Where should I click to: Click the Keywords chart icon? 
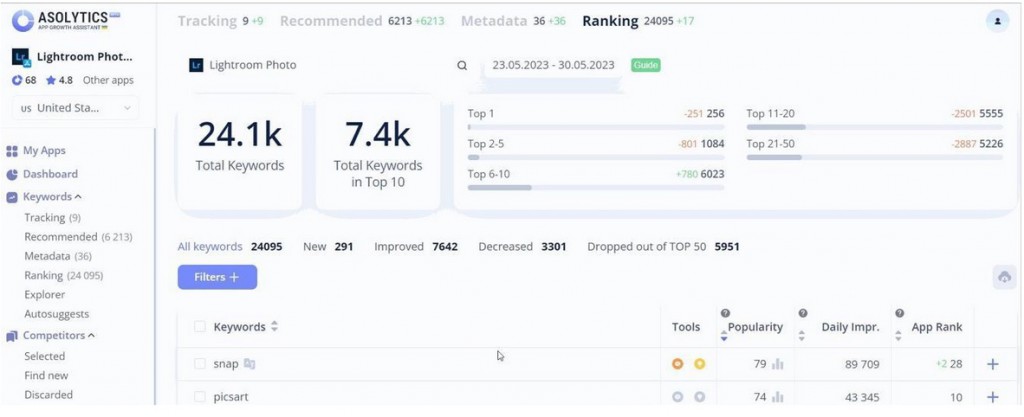[12, 197]
